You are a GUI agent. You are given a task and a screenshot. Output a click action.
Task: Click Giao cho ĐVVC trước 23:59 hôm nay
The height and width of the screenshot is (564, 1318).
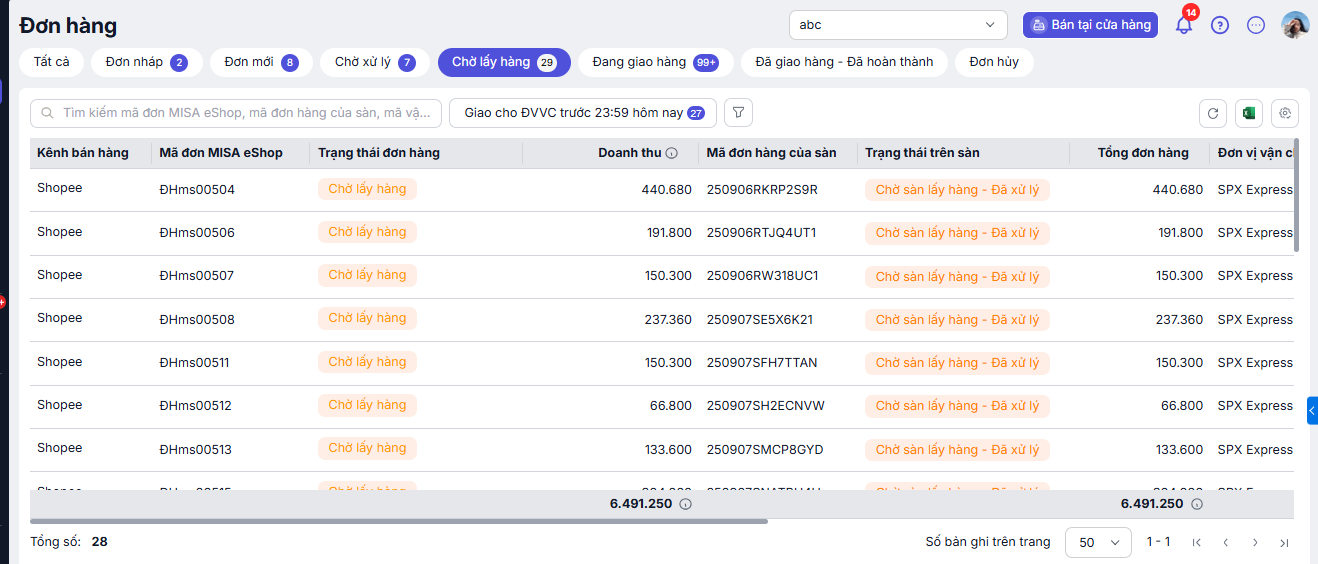click(583, 113)
